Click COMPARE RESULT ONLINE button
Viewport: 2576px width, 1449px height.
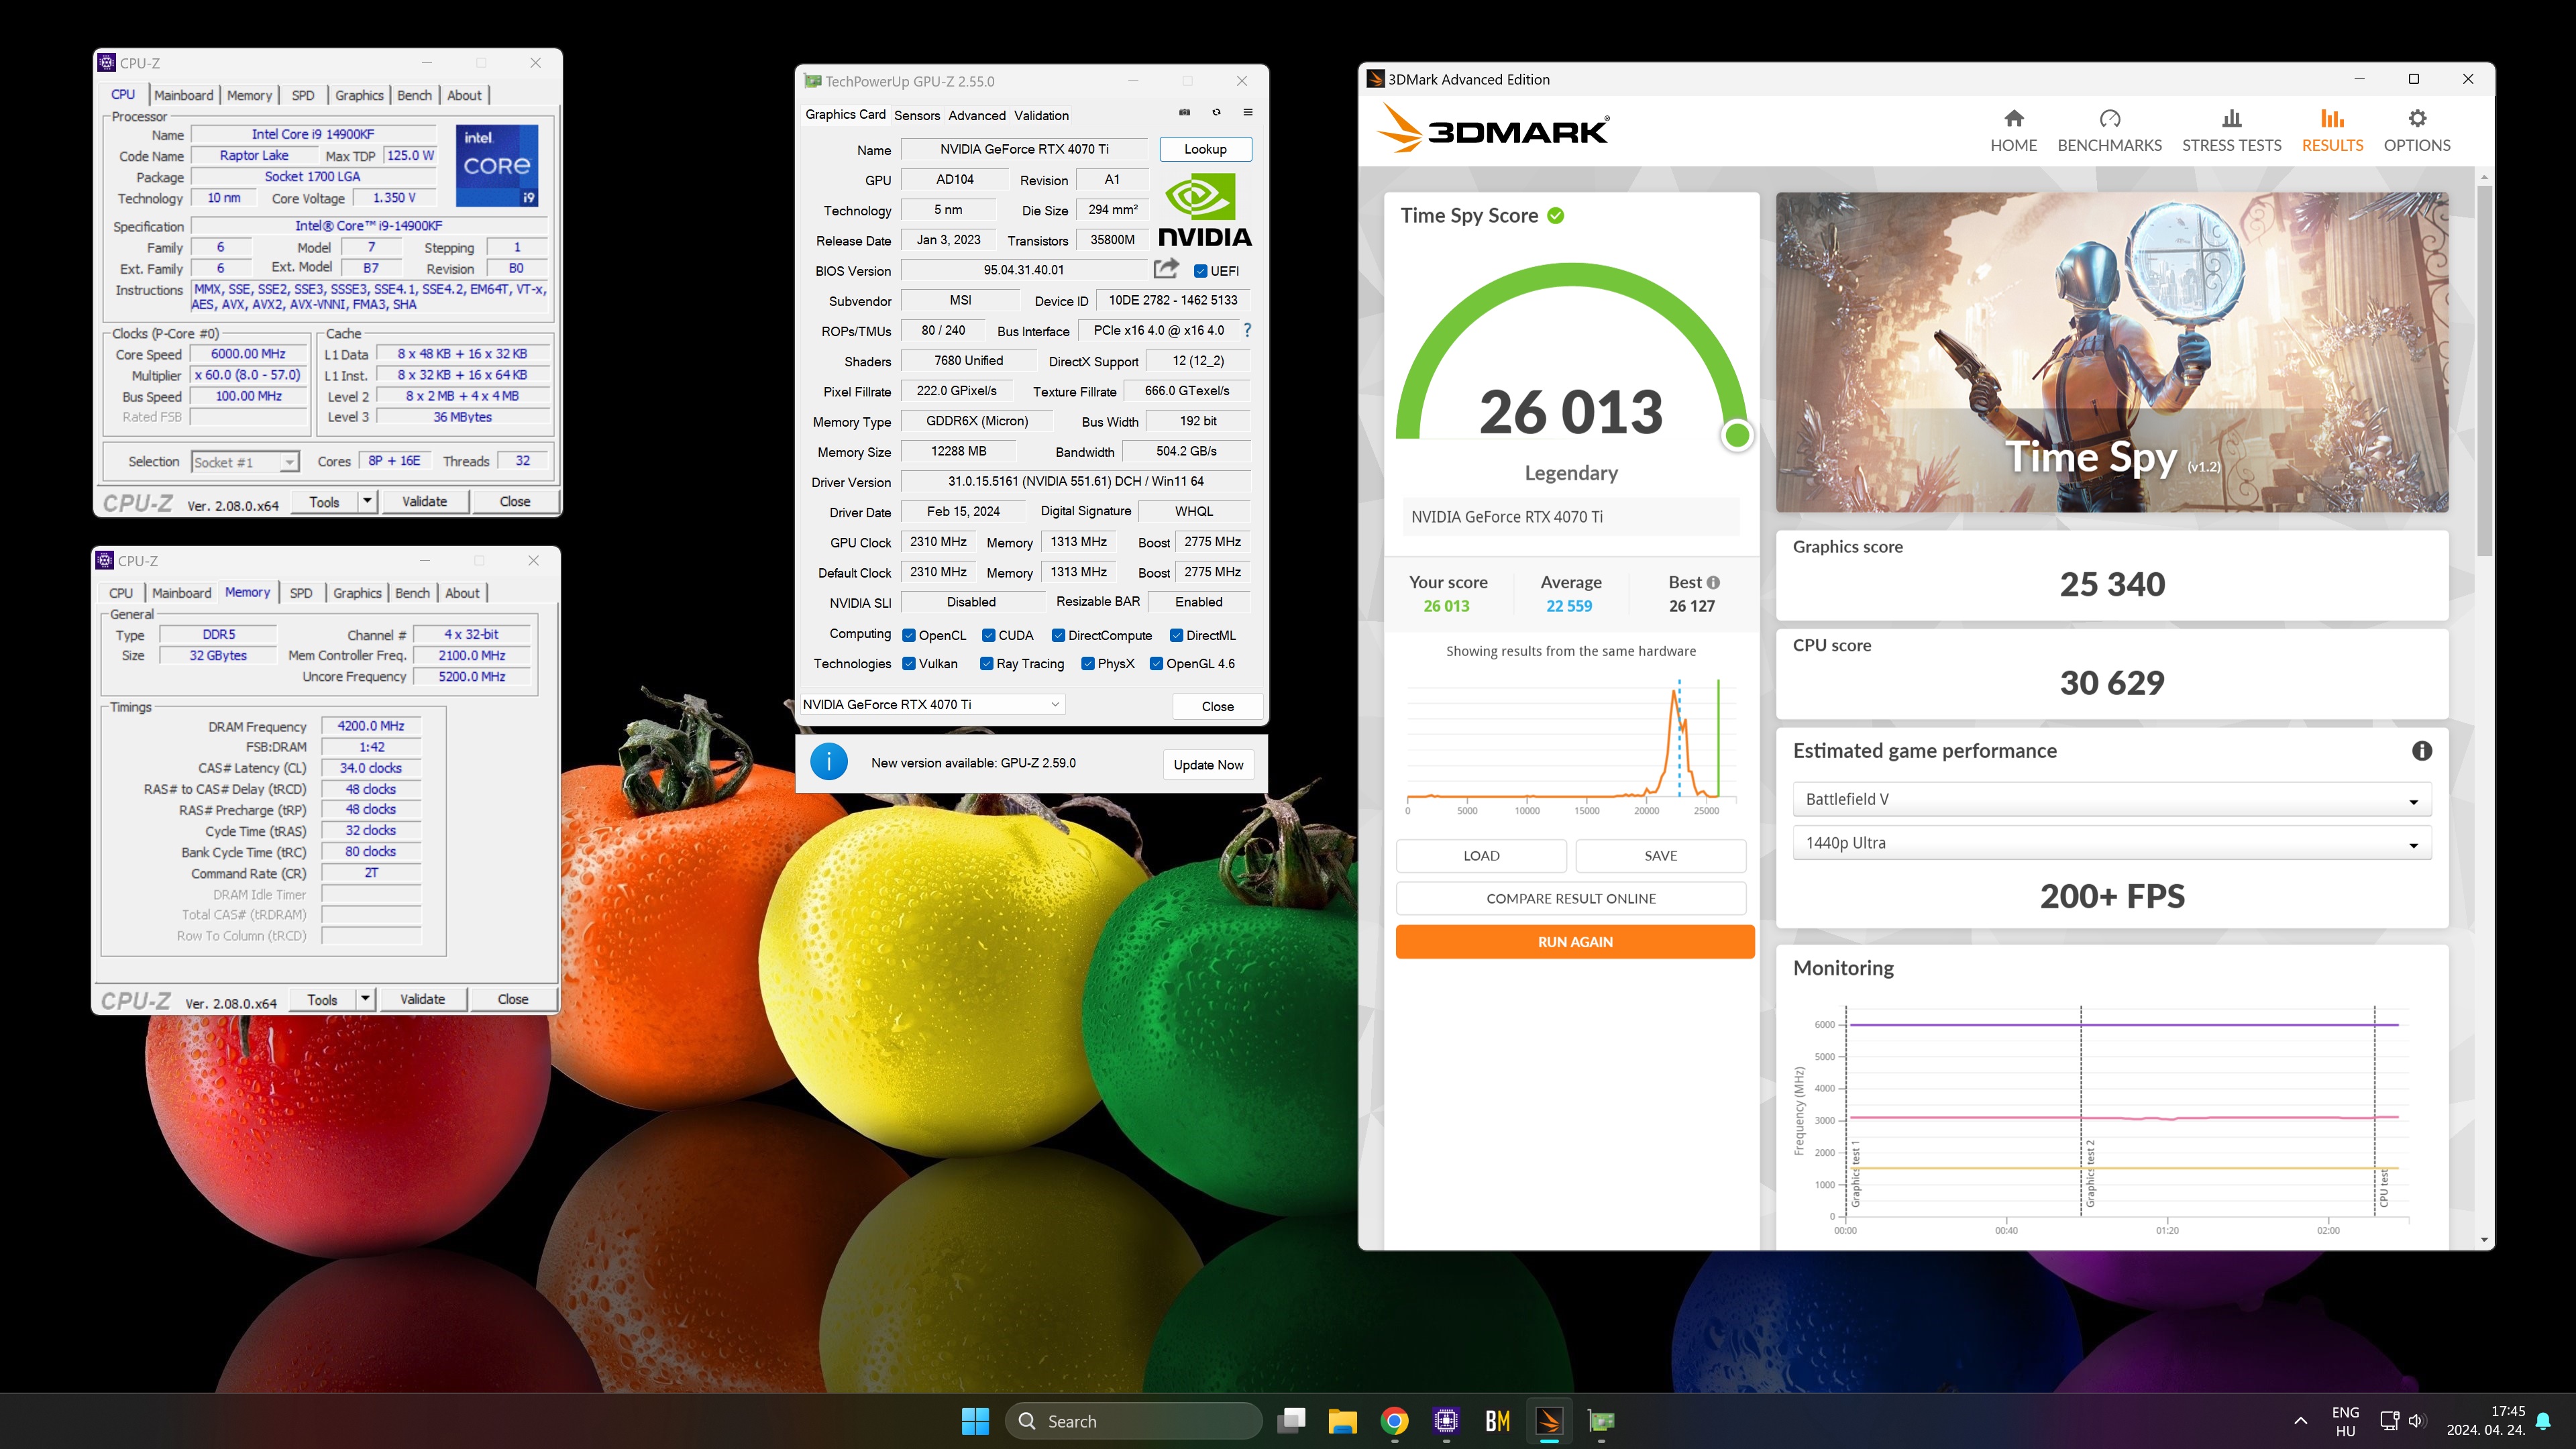[x=1570, y=898]
